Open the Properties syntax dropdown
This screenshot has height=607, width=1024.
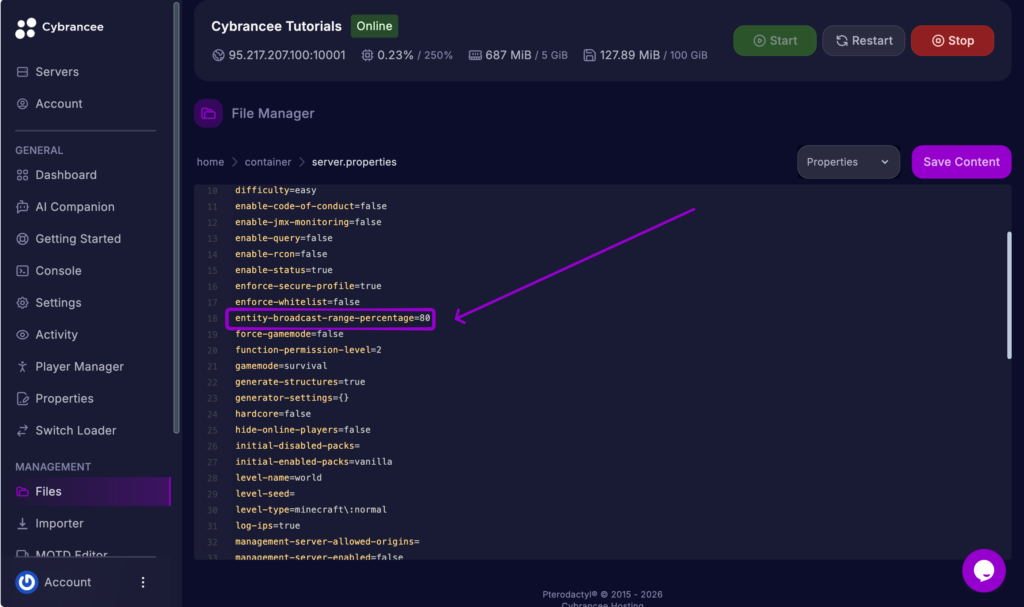click(x=848, y=162)
